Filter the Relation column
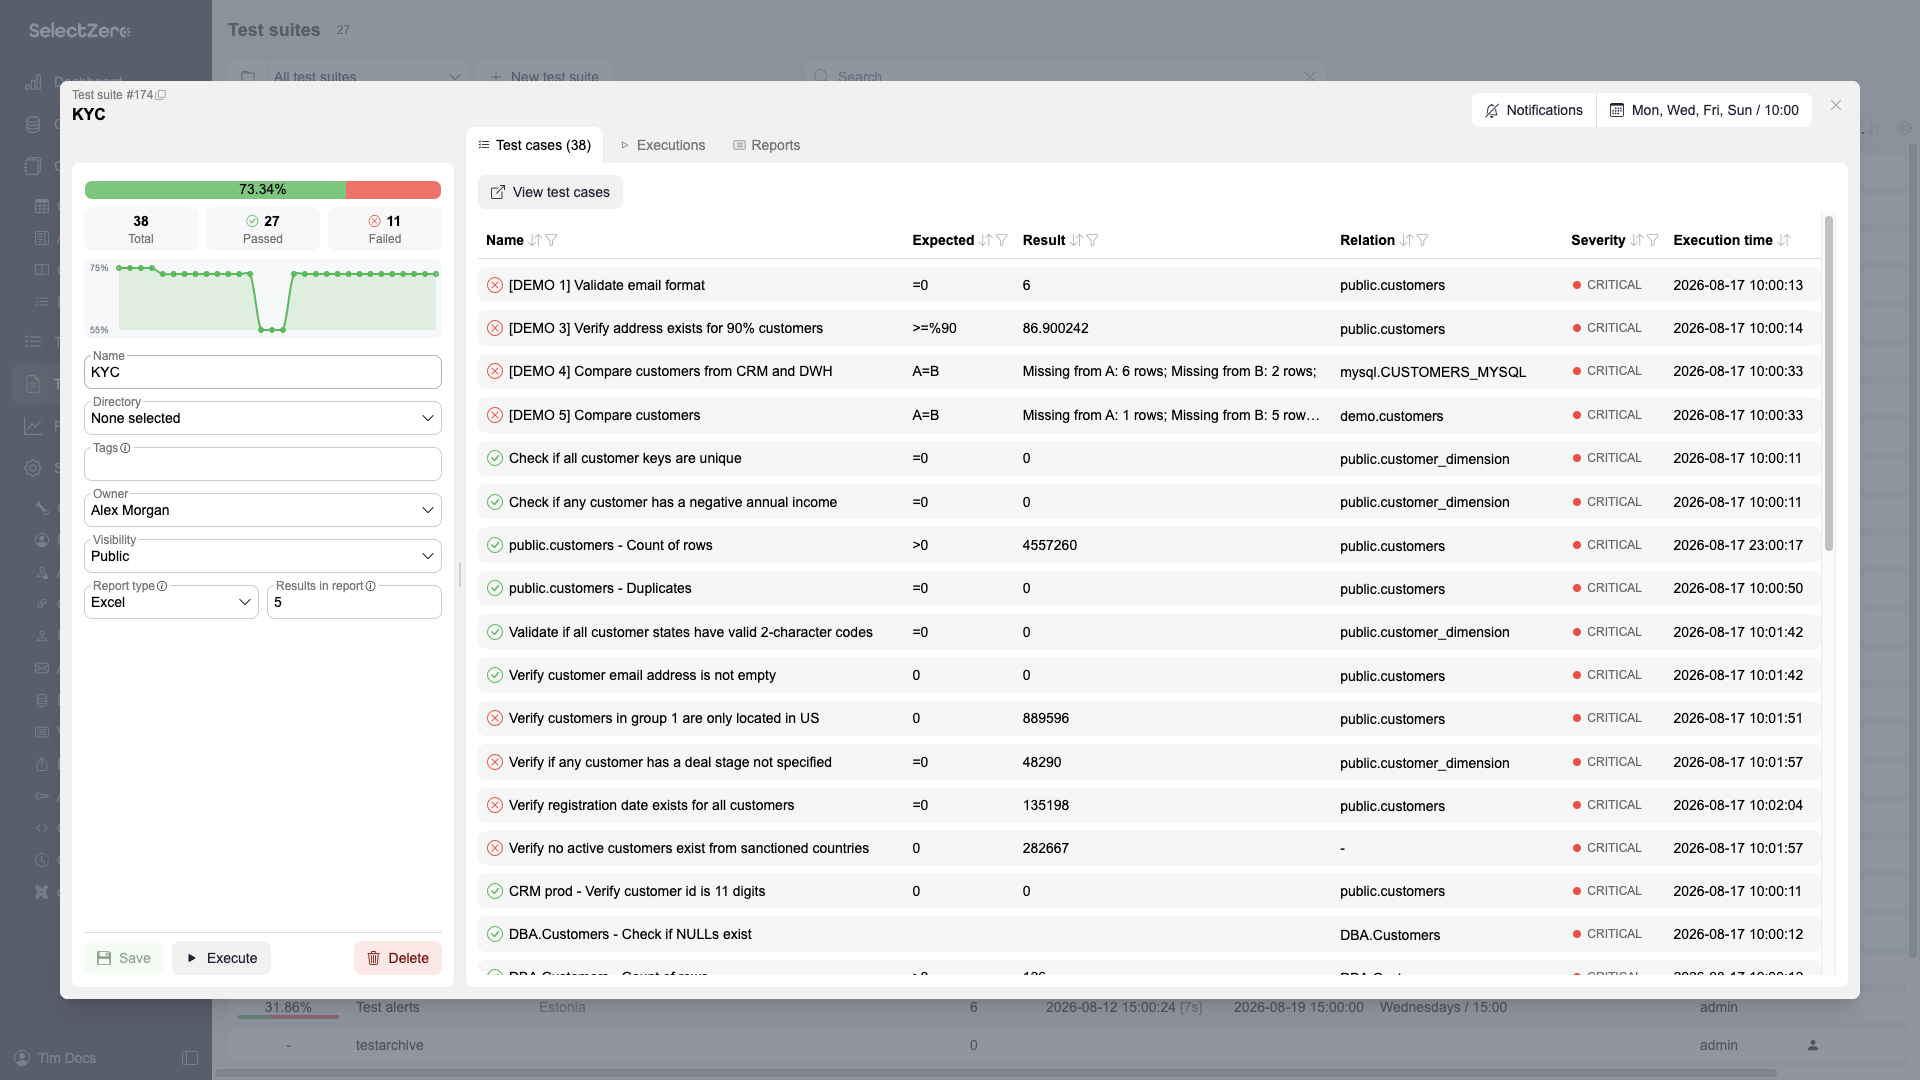The image size is (1920, 1080). (1422, 240)
